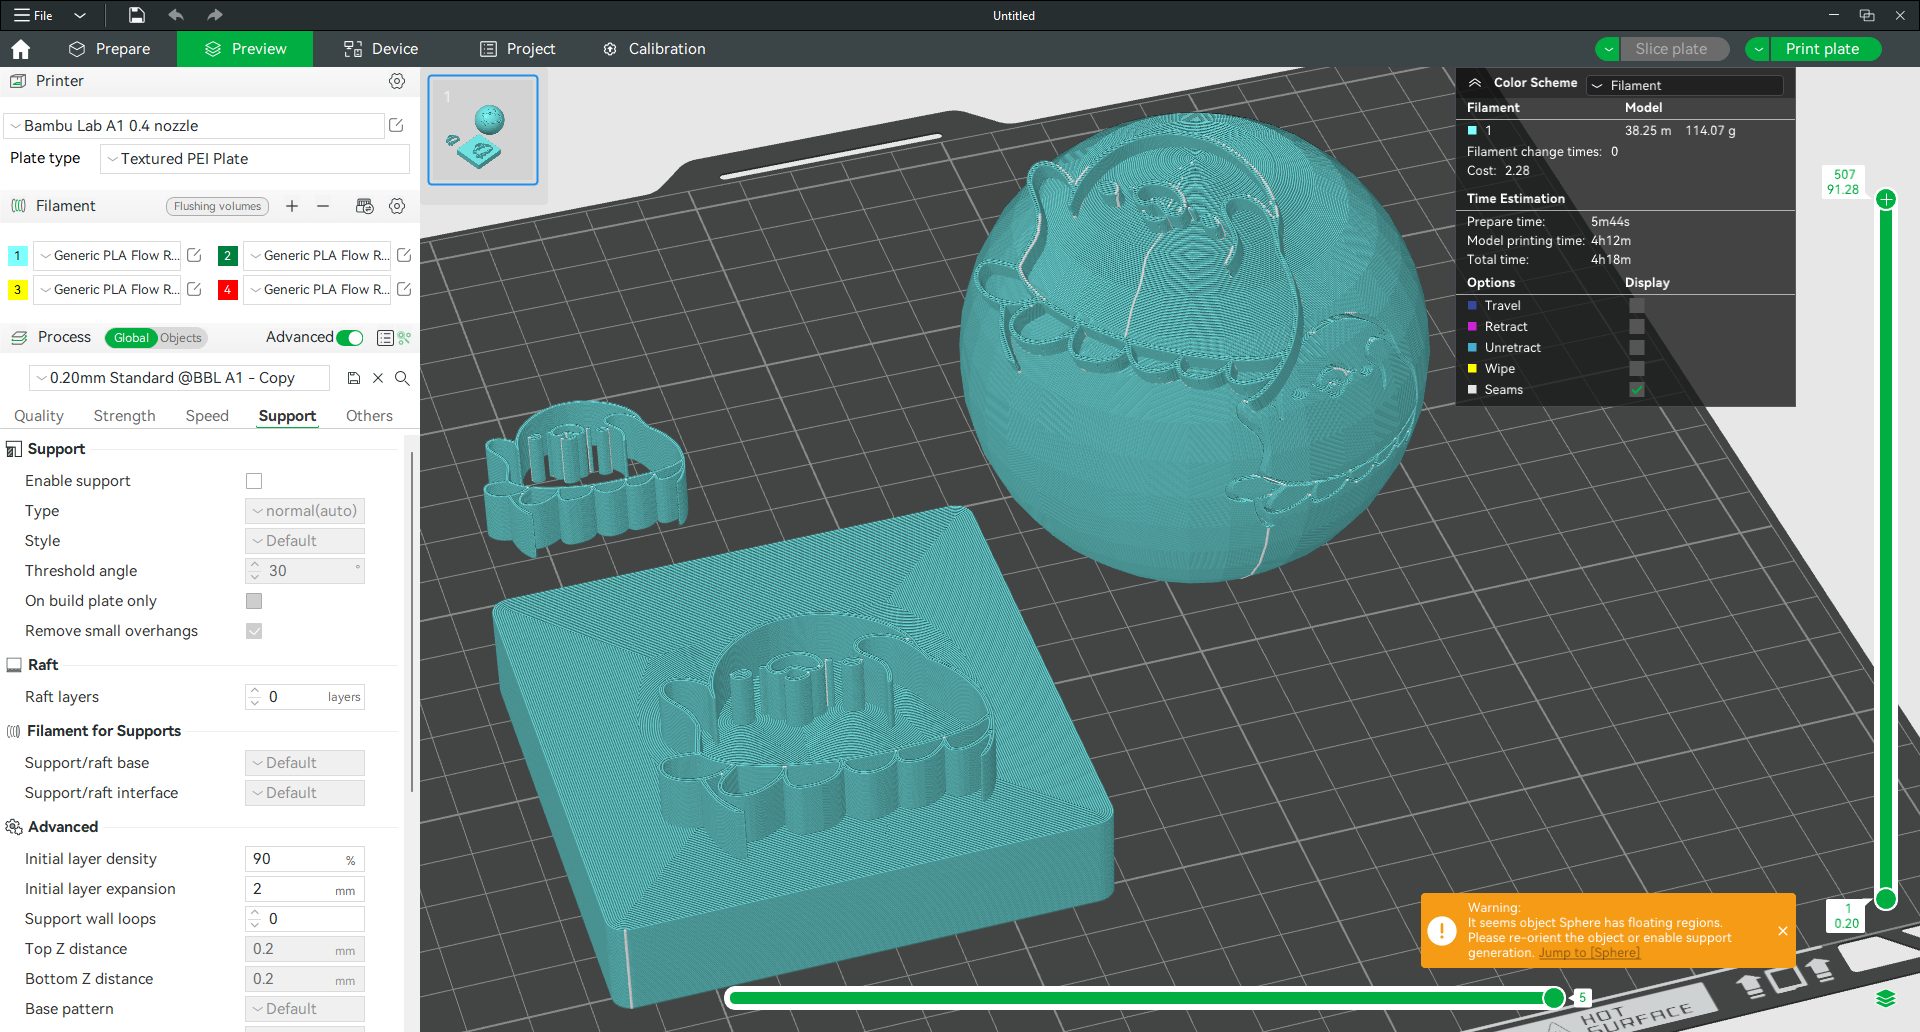Toggle Advanced mode switch
The height and width of the screenshot is (1032, 1920).
click(350, 338)
